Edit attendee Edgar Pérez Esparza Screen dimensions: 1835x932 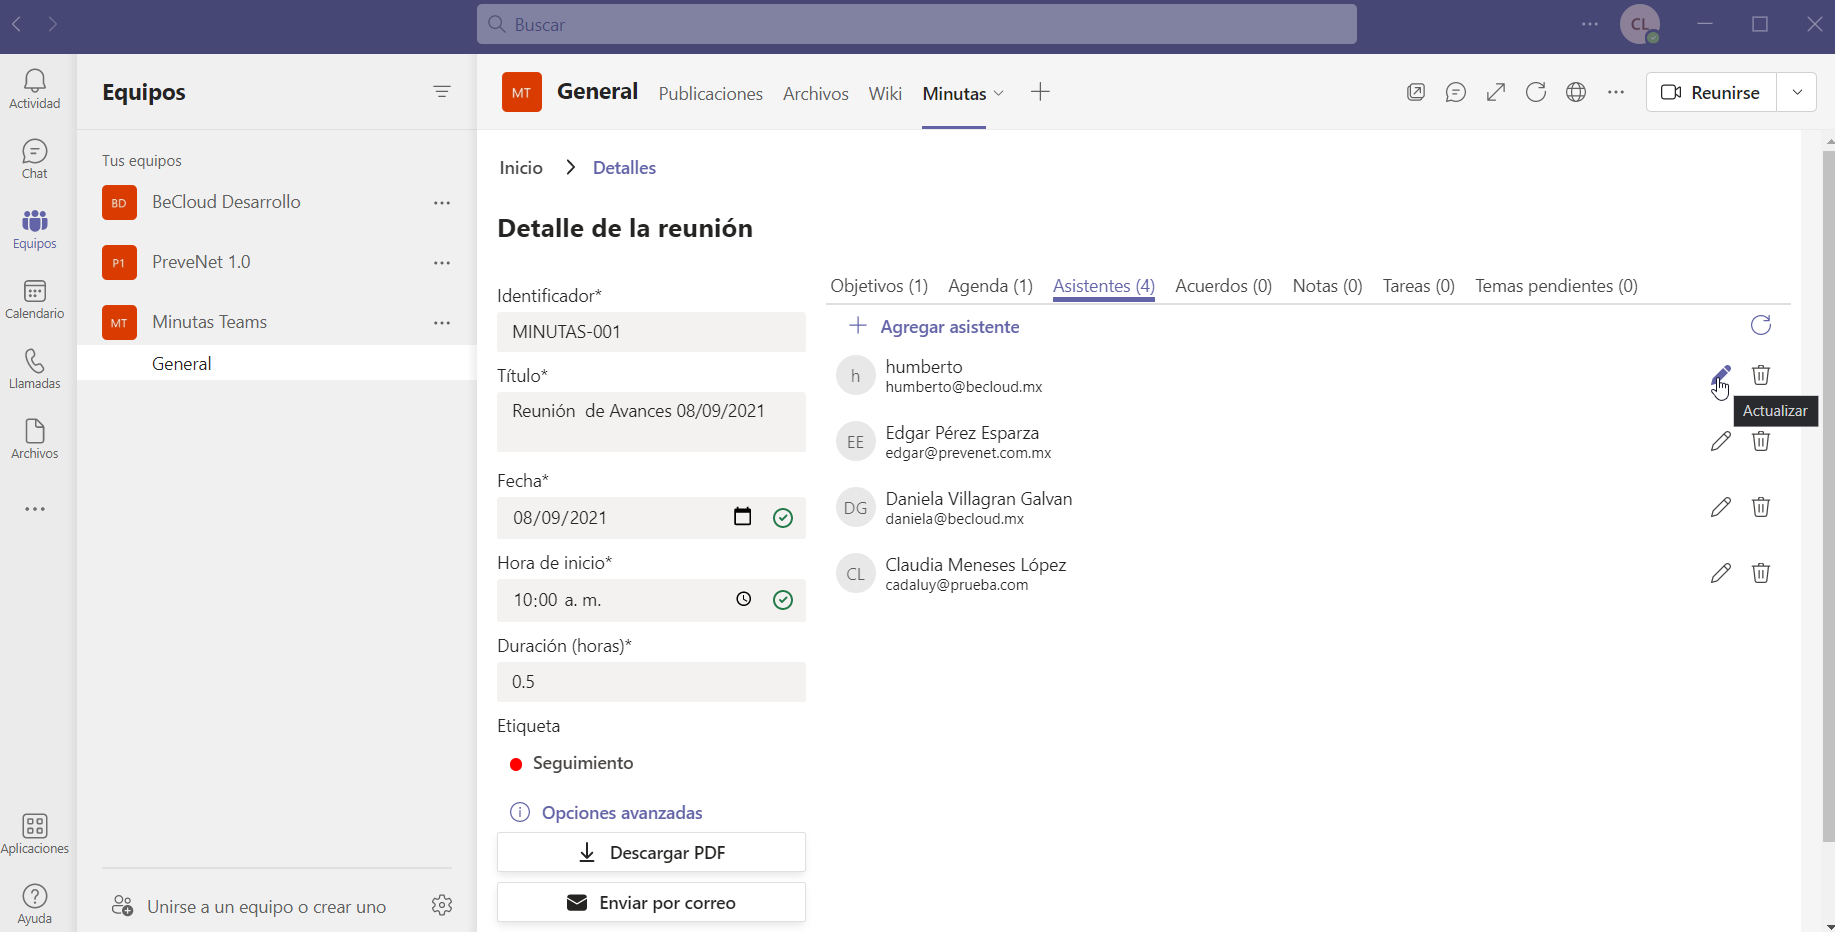pyautogui.click(x=1720, y=441)
